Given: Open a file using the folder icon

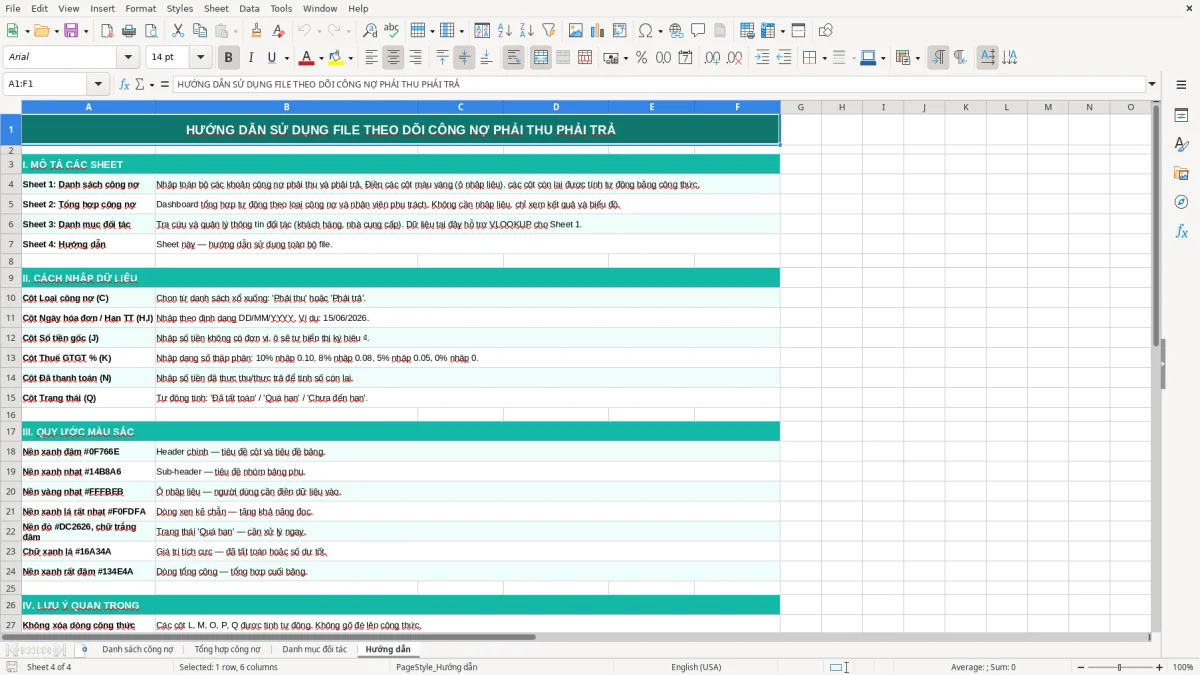Looking at the screenshot, I should [40, 31].
